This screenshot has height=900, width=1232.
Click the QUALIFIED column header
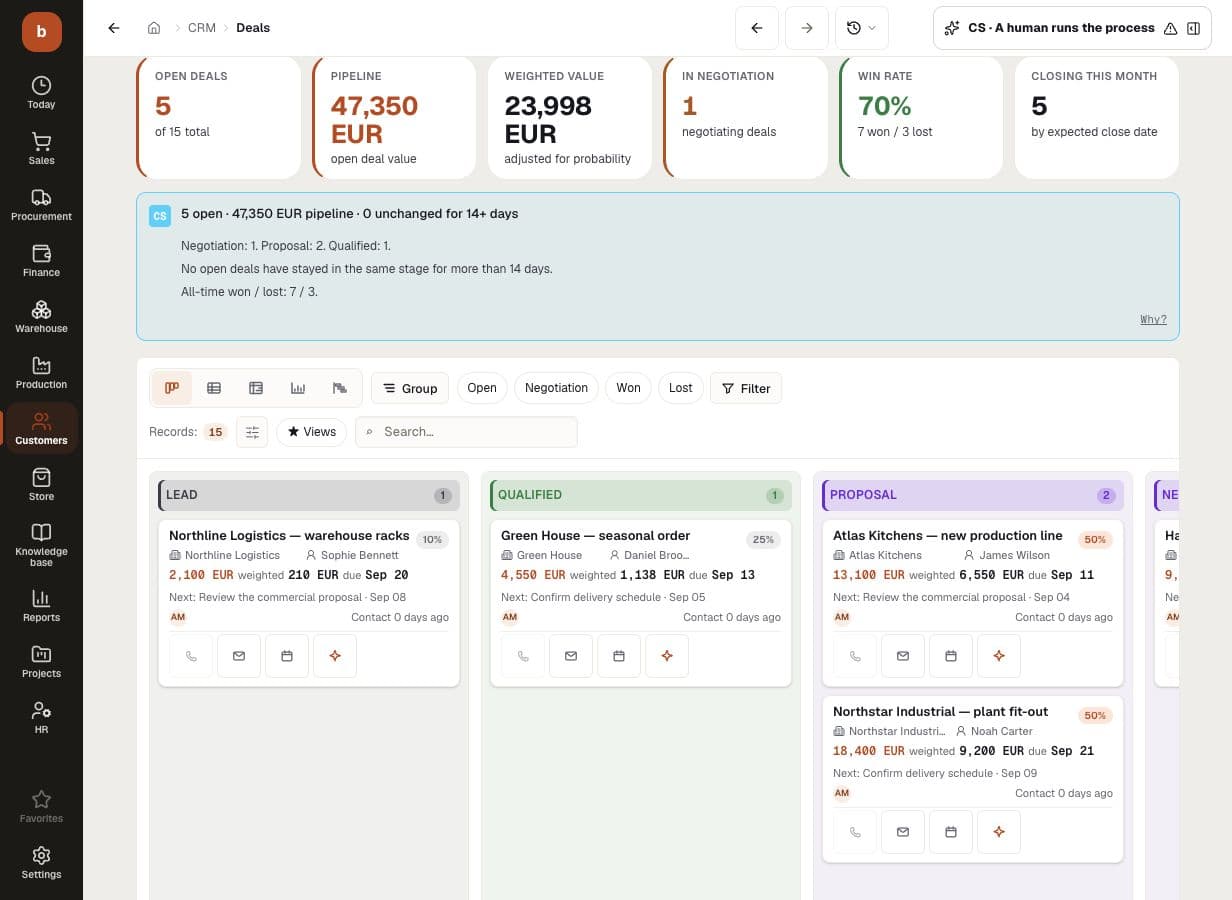click(641, 495)
